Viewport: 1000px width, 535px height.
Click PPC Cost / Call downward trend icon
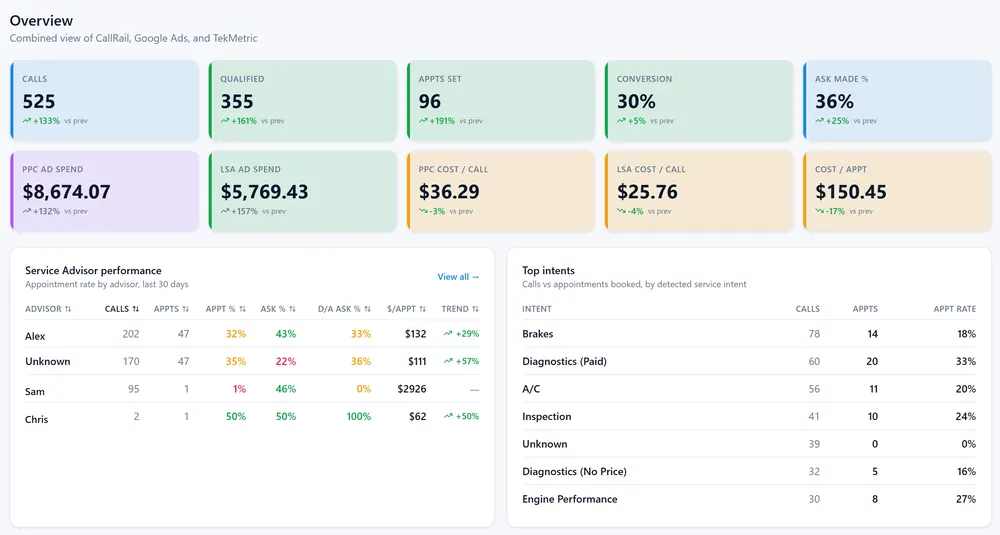coord(423,211)
